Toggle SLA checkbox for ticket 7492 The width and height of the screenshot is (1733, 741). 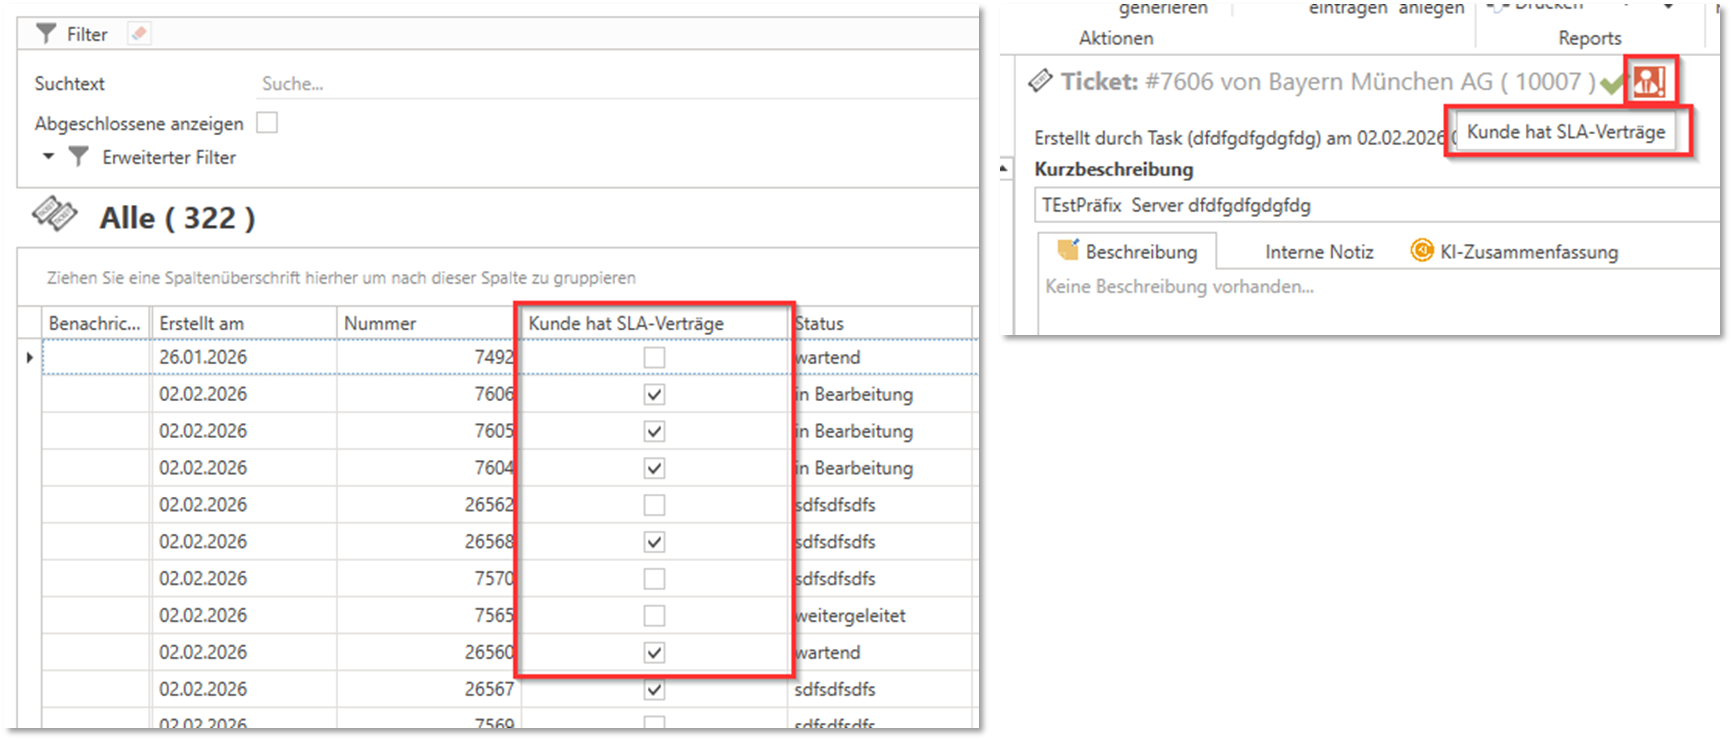tap(654, 358)
